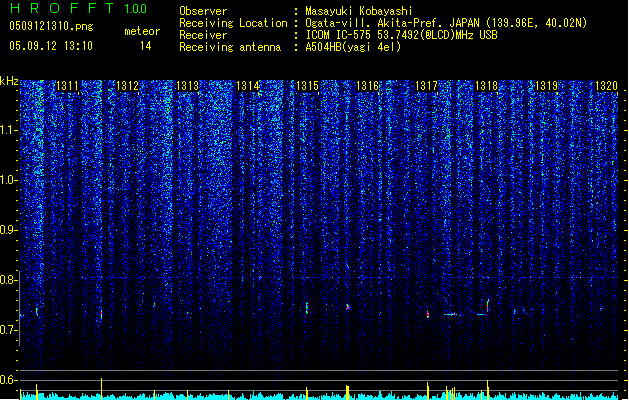Click the date stamp 05.09.12 13:10
Viewport: 629px width, 400px height.
[x=51, y=46]
